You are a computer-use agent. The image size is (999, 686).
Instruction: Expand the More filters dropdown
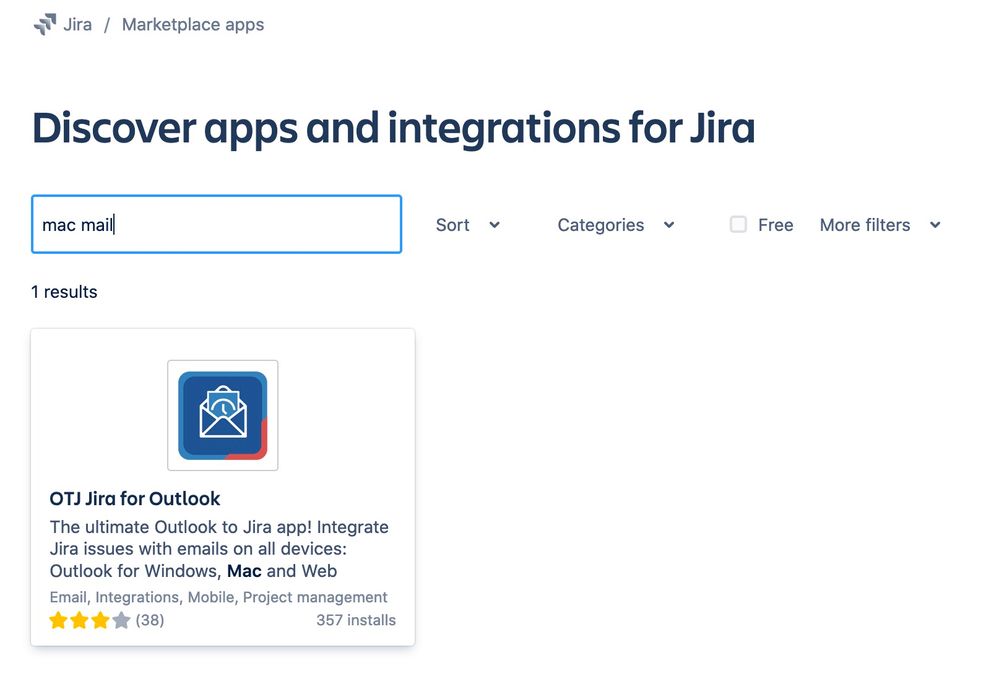coord(880,225)
